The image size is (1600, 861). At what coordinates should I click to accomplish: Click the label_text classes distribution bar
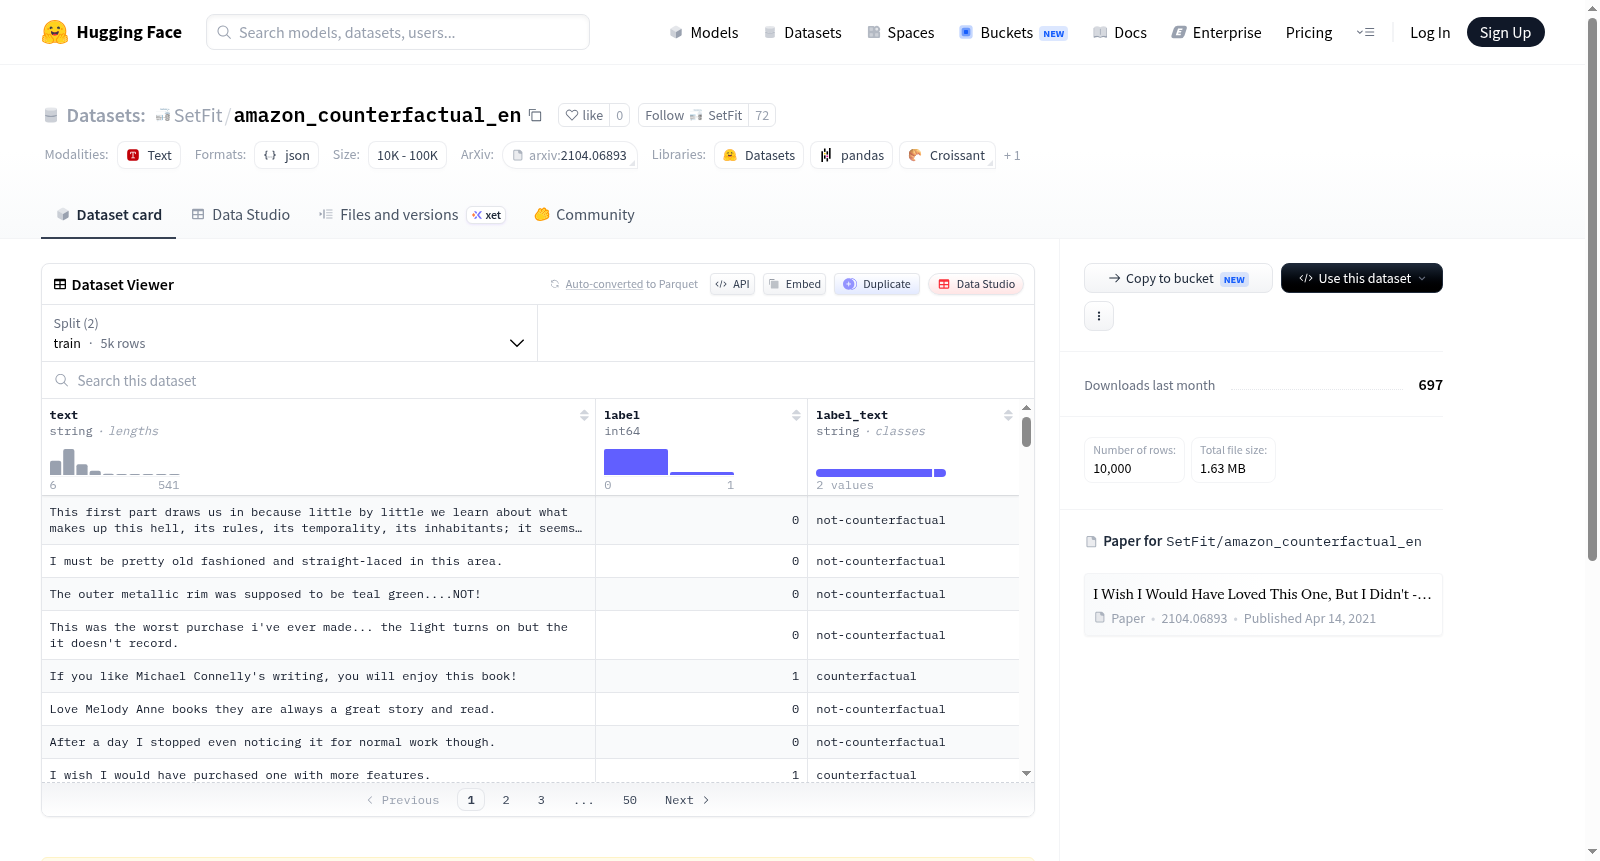[x=881, y=473]
